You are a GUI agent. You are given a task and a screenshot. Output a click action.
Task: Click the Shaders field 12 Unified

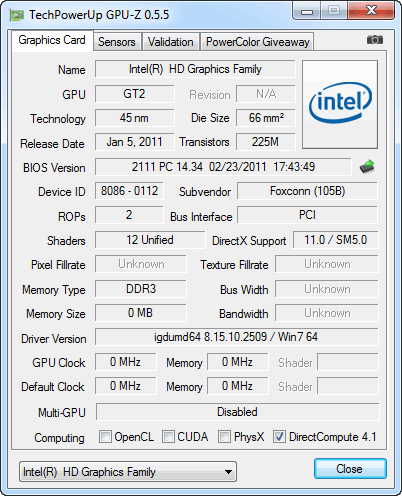150,240
